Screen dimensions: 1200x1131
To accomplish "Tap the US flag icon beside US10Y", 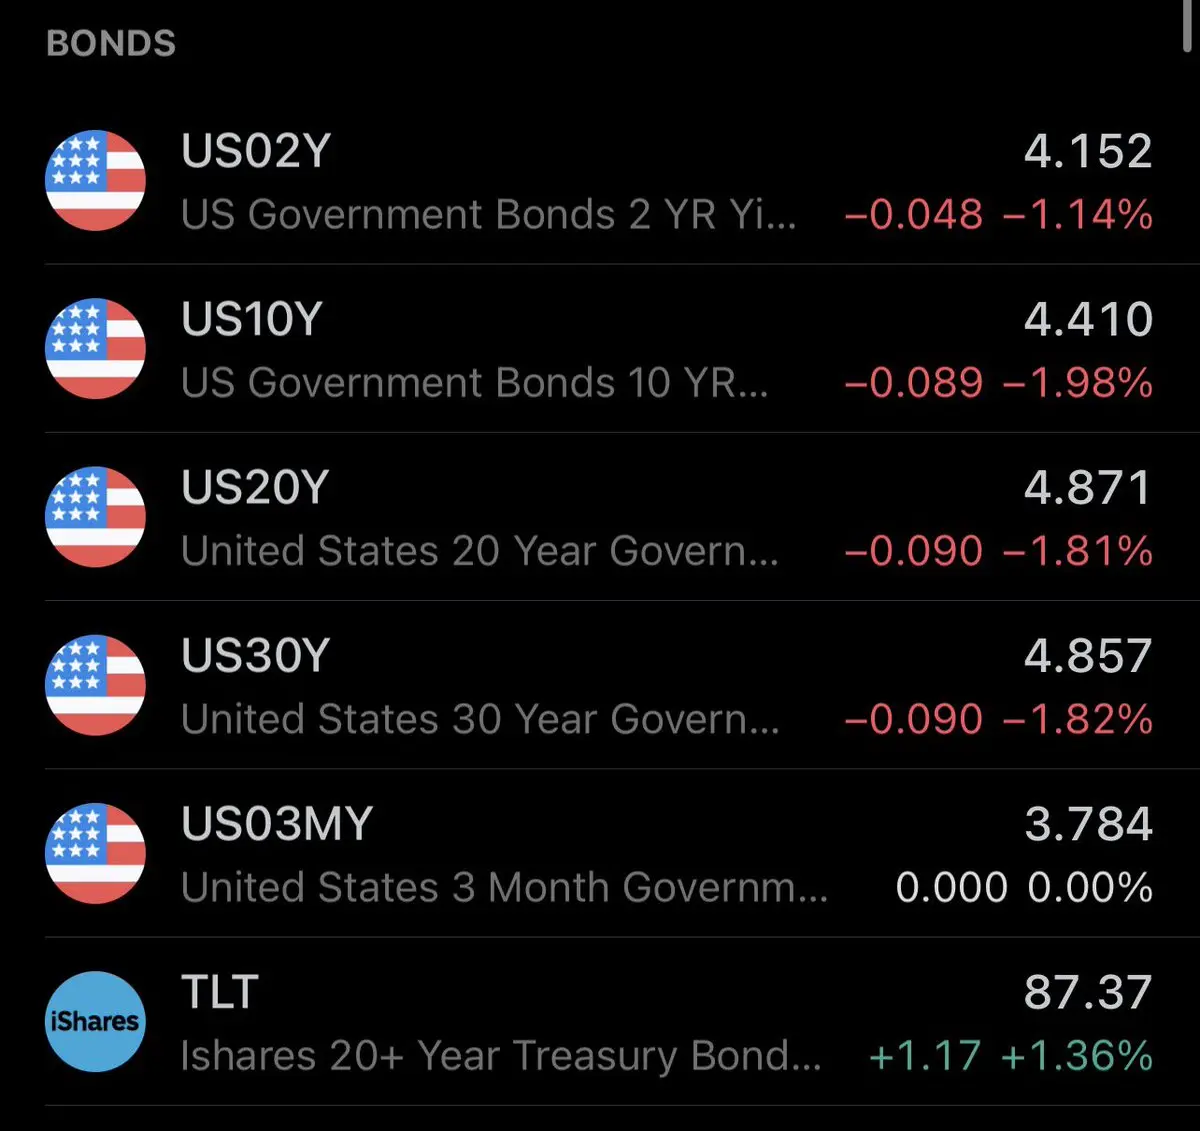I will (95, 349).
